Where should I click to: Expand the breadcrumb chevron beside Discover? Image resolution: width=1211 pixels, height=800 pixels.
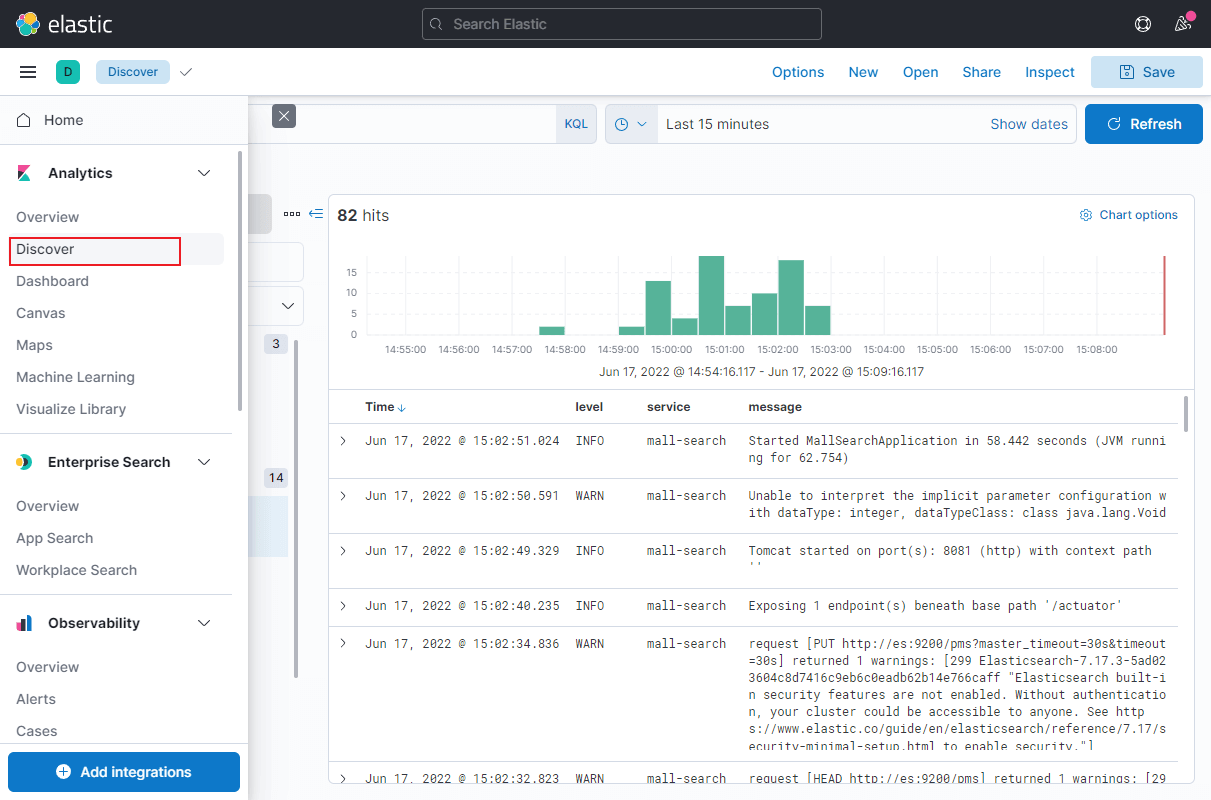coord(185,72)
